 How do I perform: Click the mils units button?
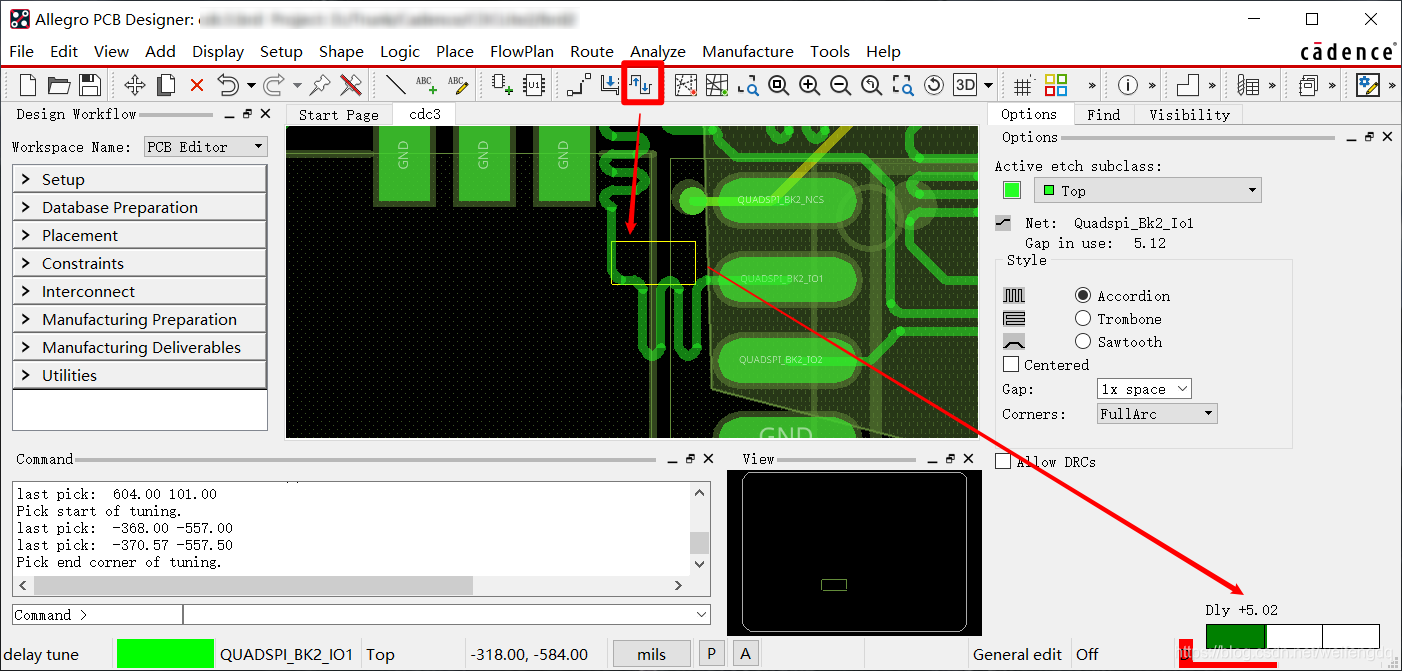coord(651,653)
